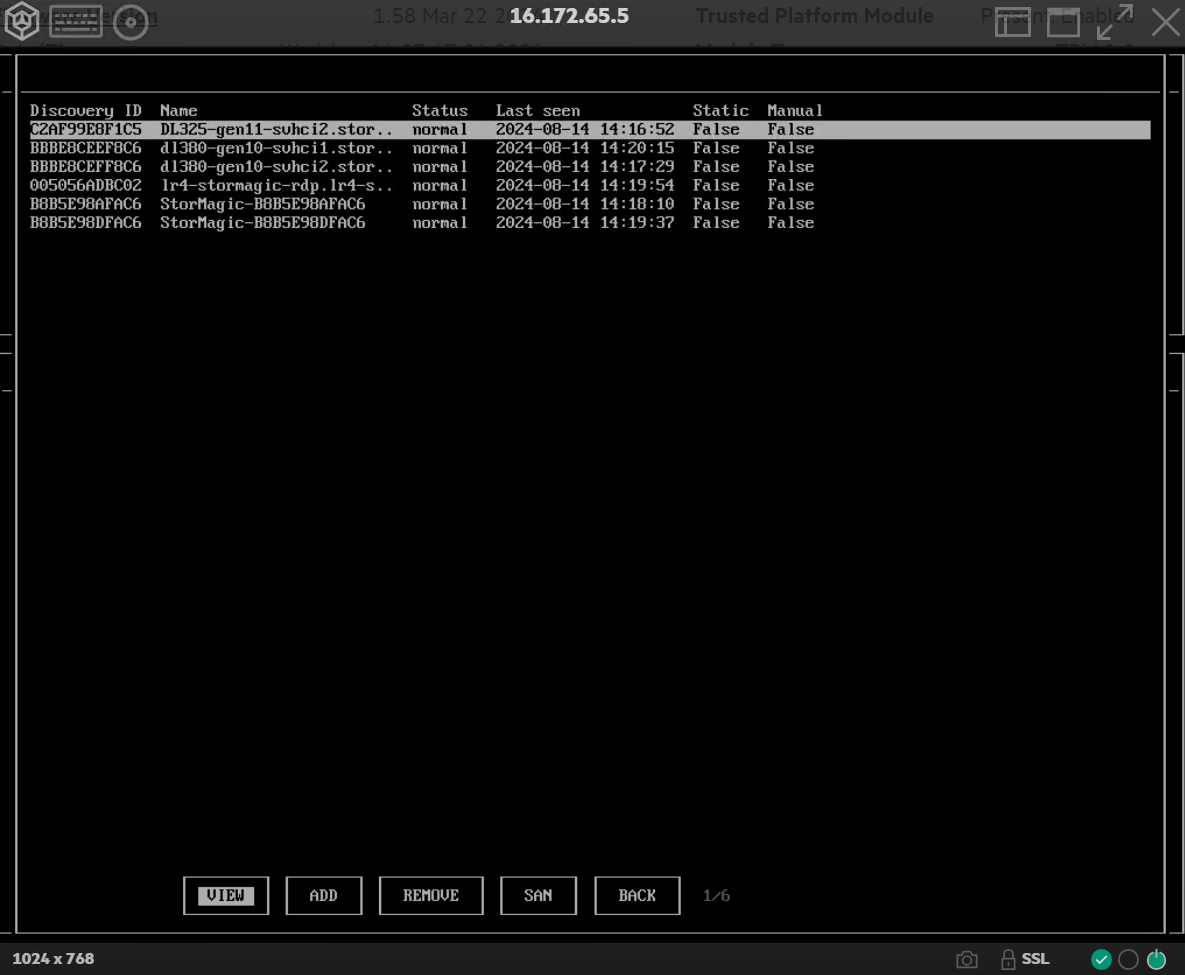Click the 1024 x 768 resolution label

[53, 959]
